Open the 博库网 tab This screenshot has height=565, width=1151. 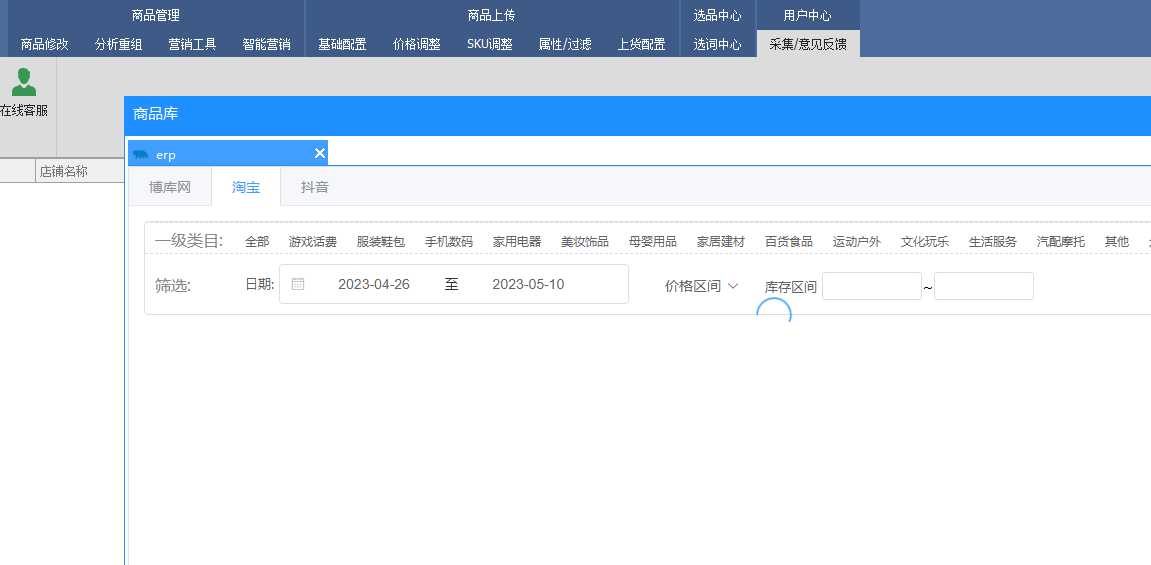pos(169,187)
